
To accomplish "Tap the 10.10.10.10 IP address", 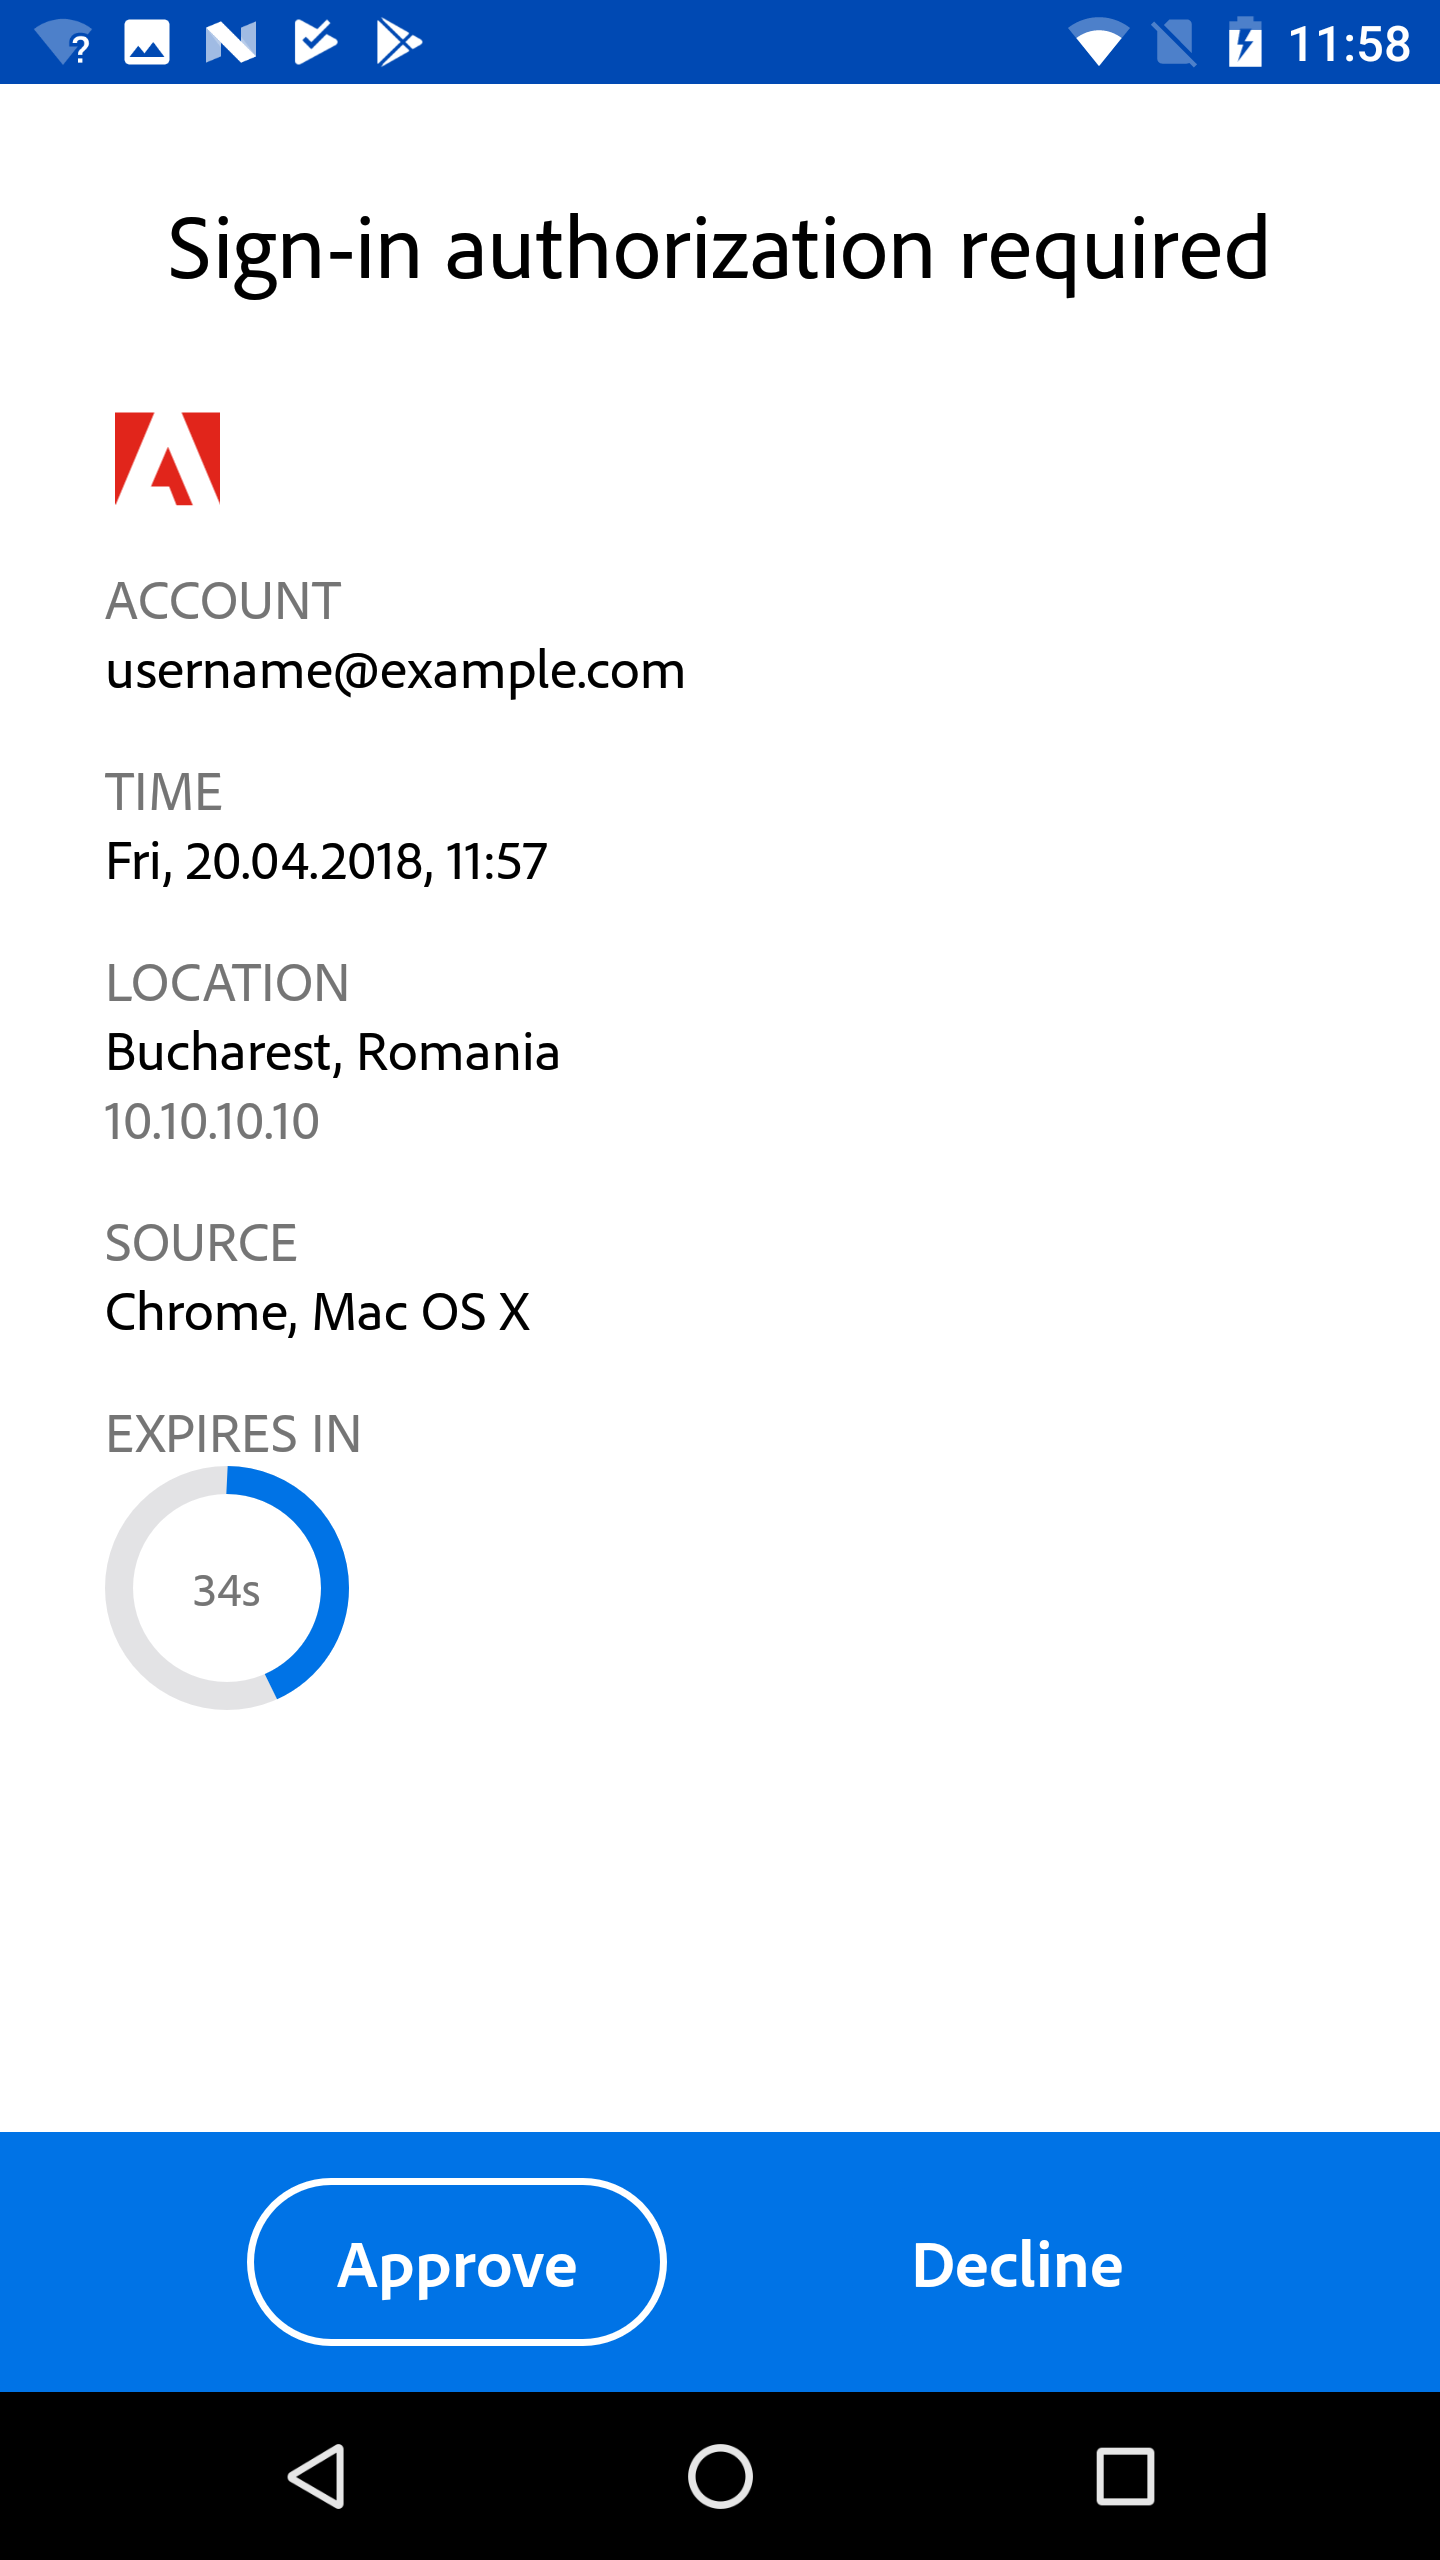I will [213, 1121].
